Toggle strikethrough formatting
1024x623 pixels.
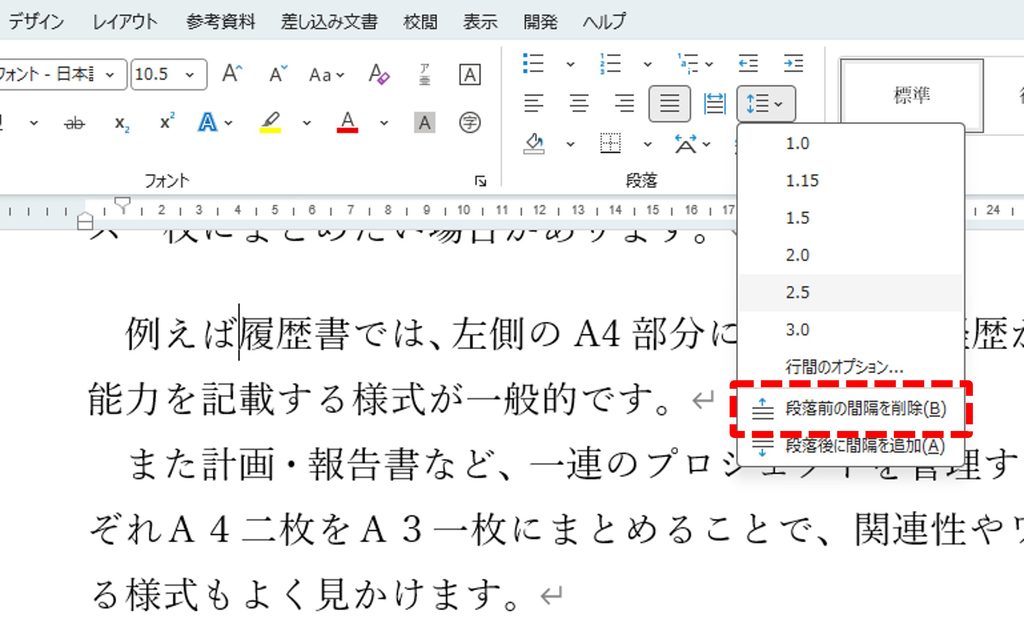(x=75, y=123)
